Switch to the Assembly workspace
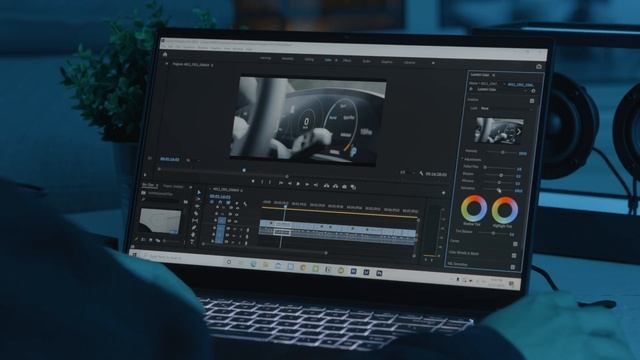640x360 pixels. 288,59
